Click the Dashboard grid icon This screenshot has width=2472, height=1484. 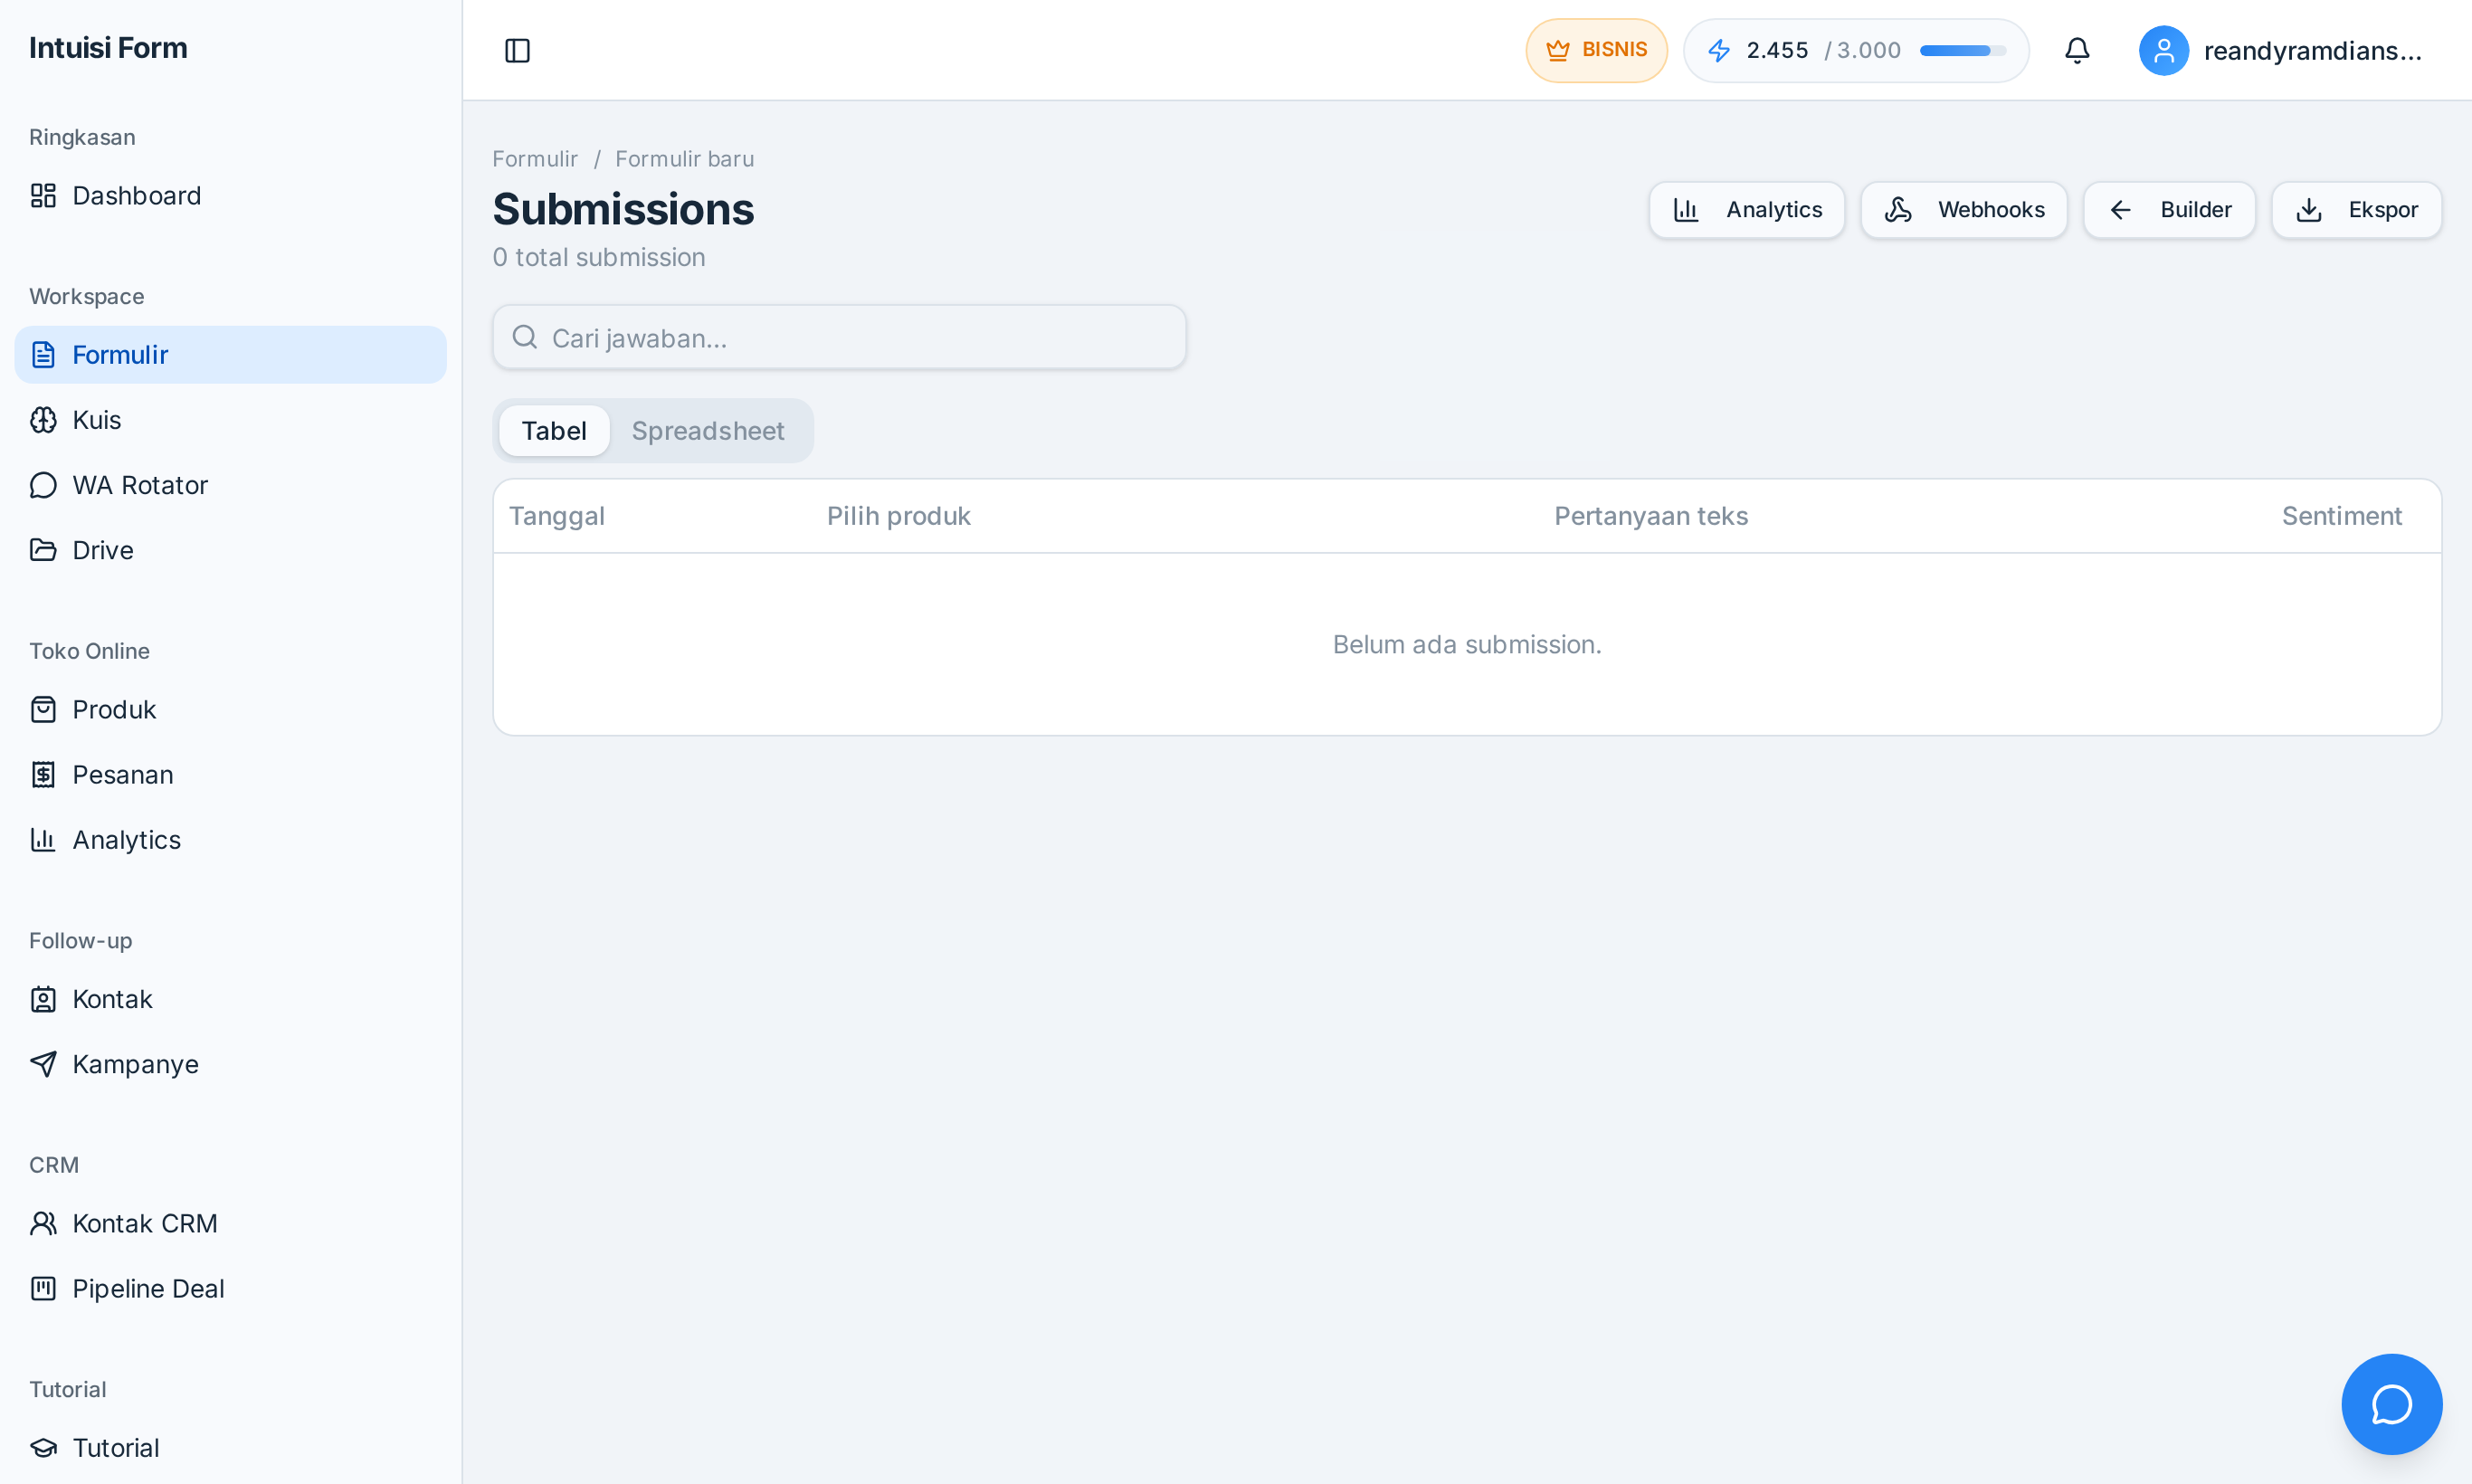point(43,195)
